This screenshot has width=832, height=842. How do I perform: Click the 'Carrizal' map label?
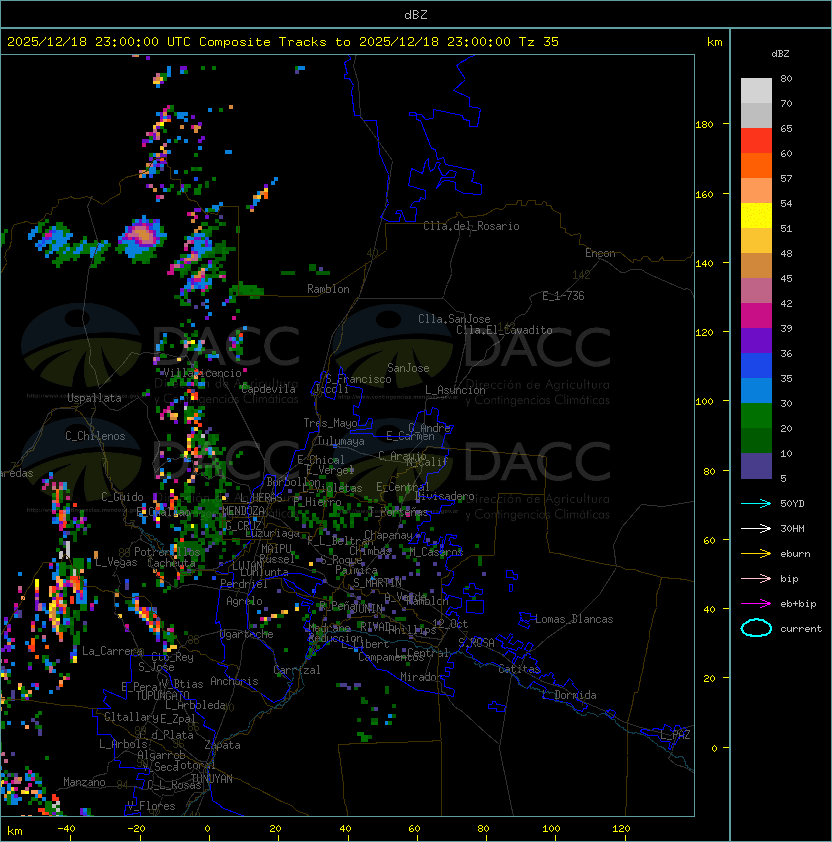tap(297, 670)
